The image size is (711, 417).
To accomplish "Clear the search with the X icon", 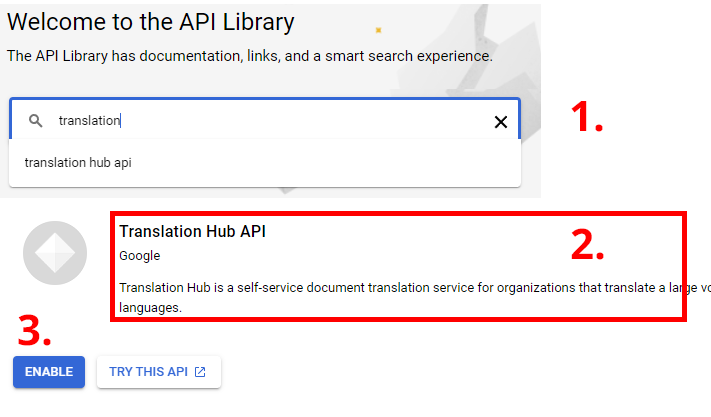I will pyautogui.click(x=501, y=122).
